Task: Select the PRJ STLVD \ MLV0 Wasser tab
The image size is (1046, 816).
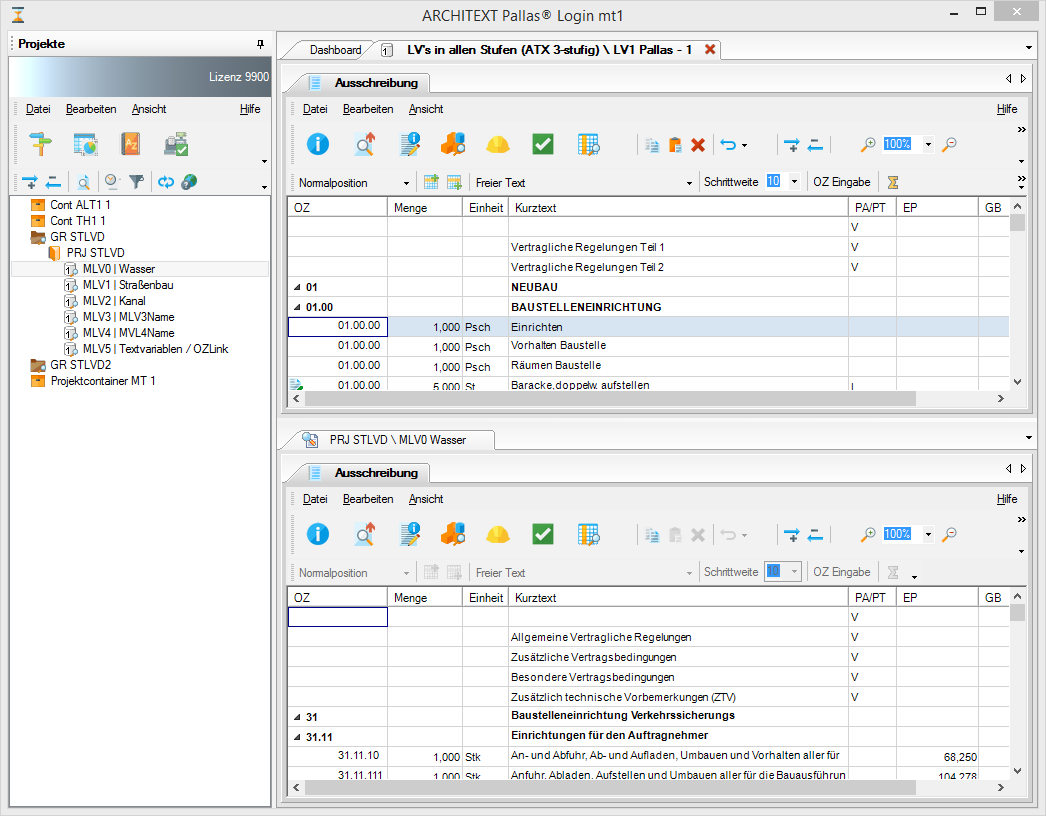Action: (x=398, y=440)
